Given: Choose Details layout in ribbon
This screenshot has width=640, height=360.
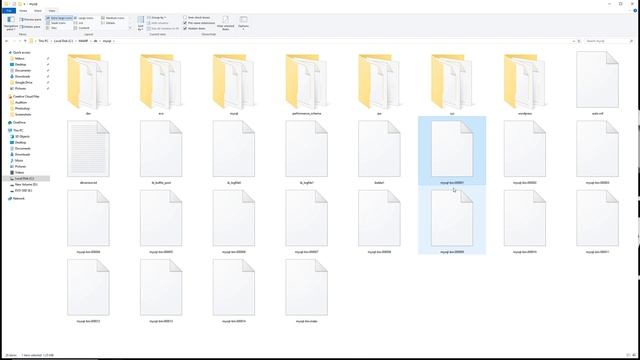Looking at the screenshot, I should 108,23.
